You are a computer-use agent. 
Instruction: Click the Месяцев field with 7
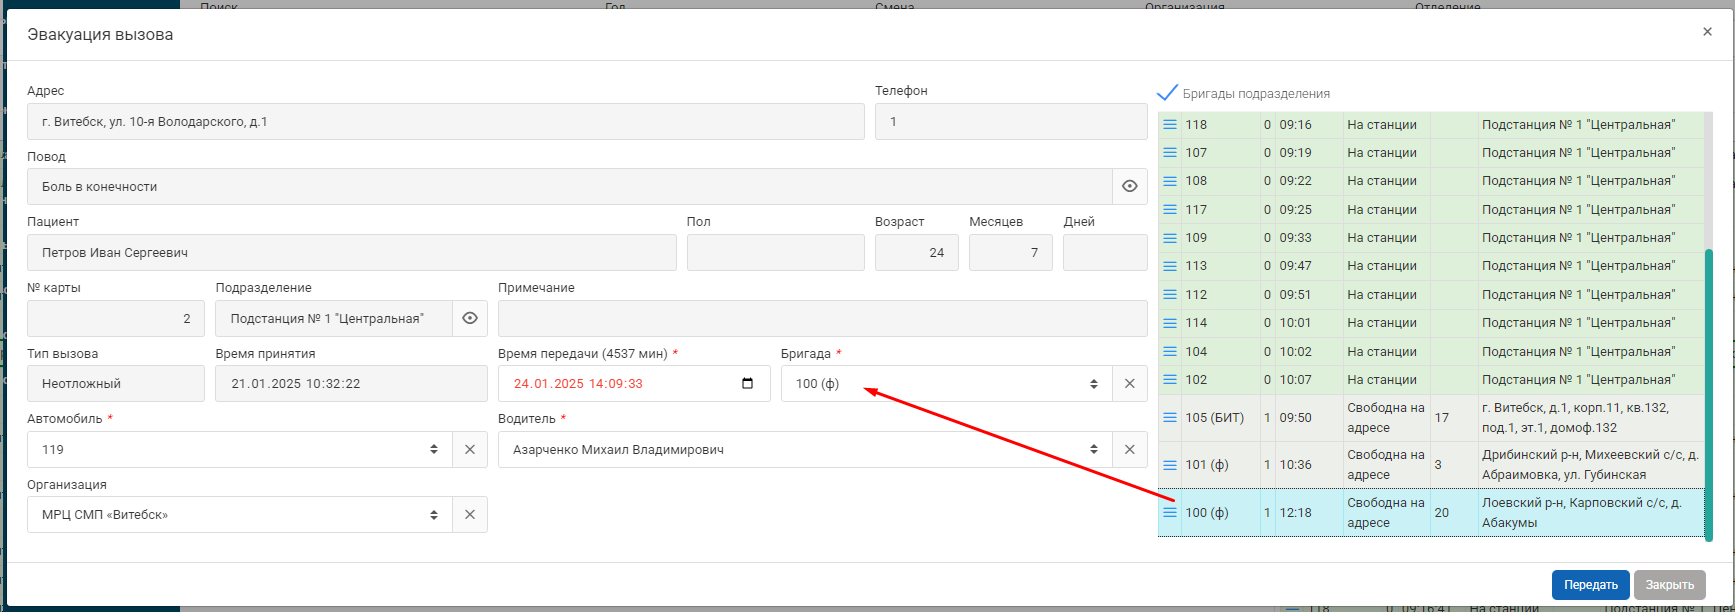tap(1011, 253)
